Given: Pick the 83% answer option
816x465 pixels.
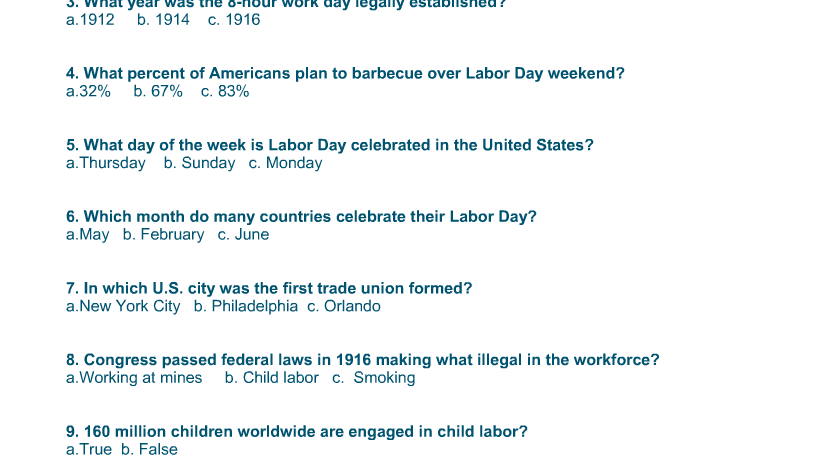Looking at the screenshot, I should tap(225, 91).
